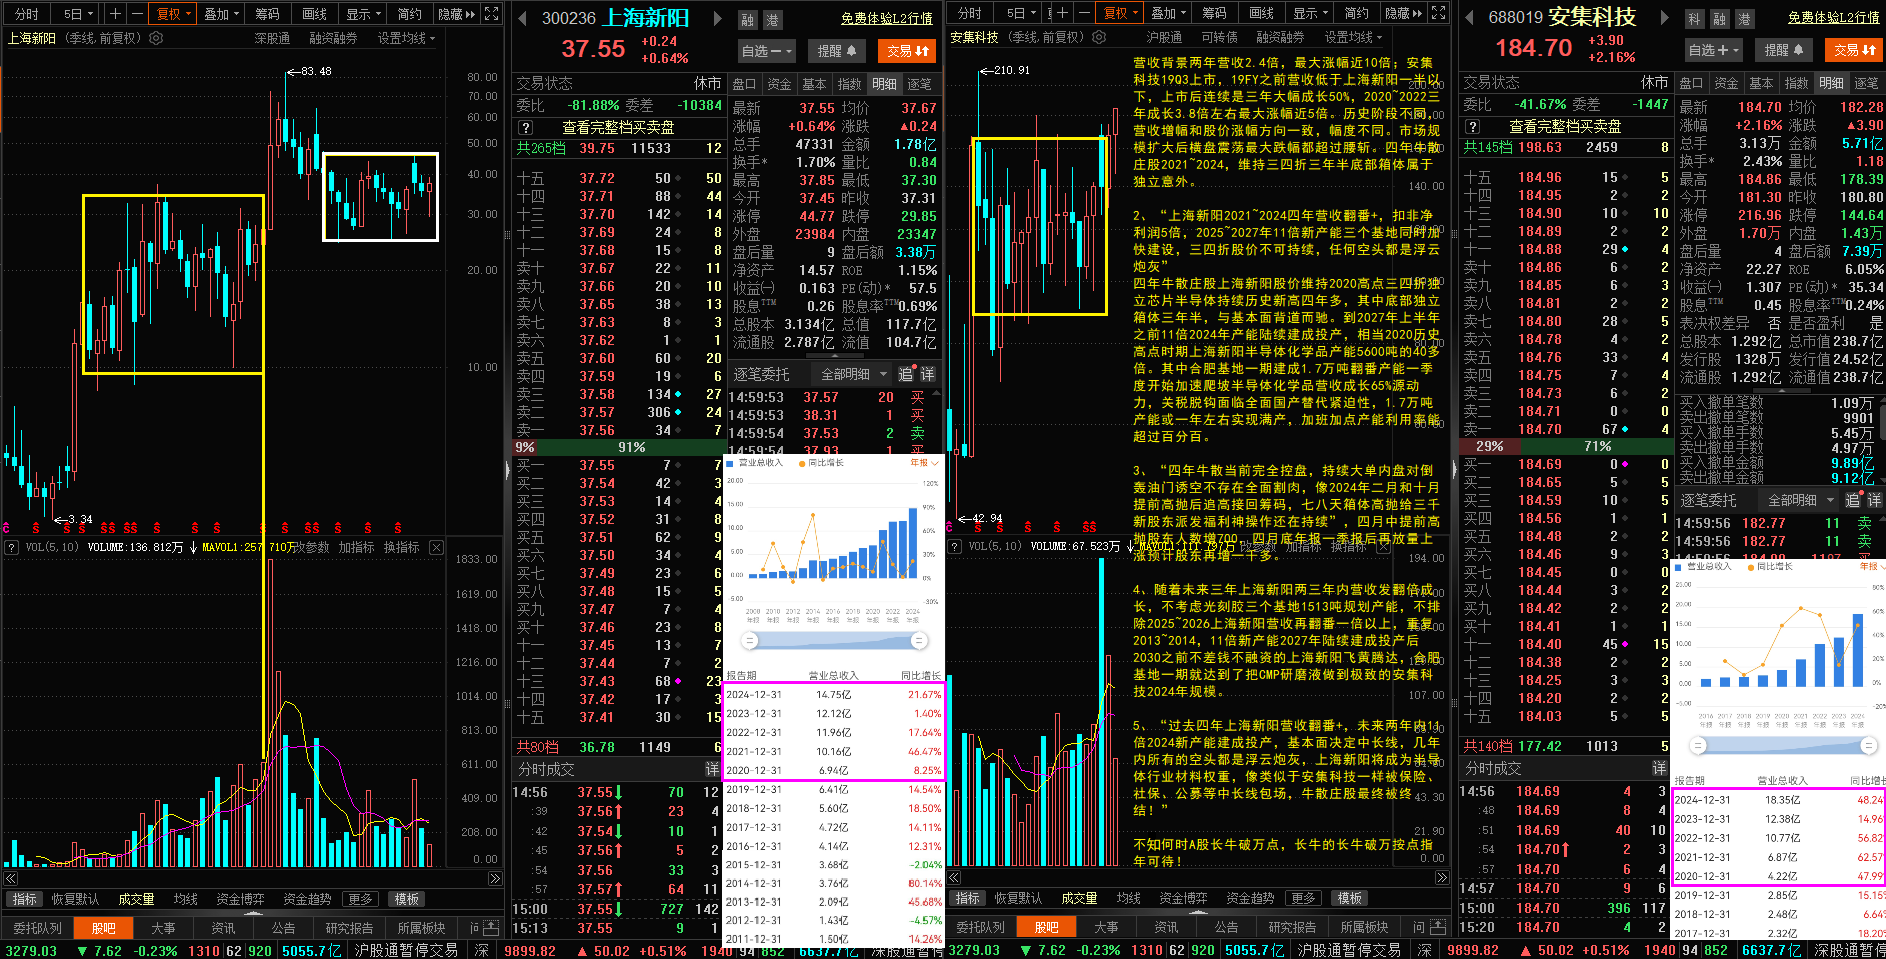Open the 5日 dropdown in the 上海新阳 toolbar
The width and height of the screenshot is (1886, 959).
(77, 14)
